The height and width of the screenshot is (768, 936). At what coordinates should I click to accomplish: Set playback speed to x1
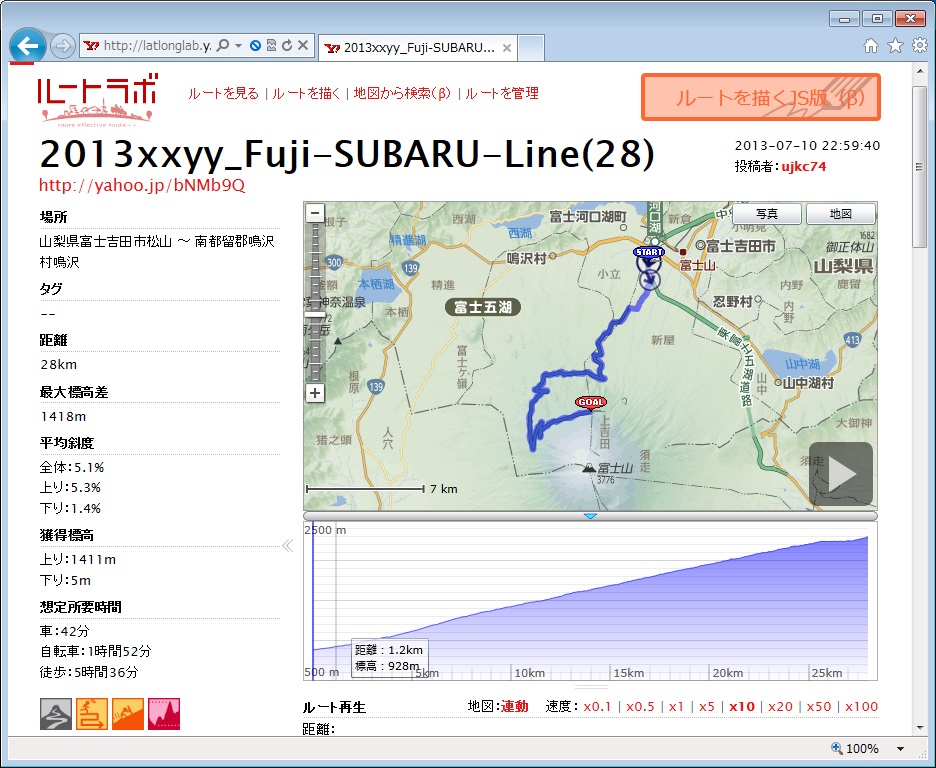tap(676, 707)
